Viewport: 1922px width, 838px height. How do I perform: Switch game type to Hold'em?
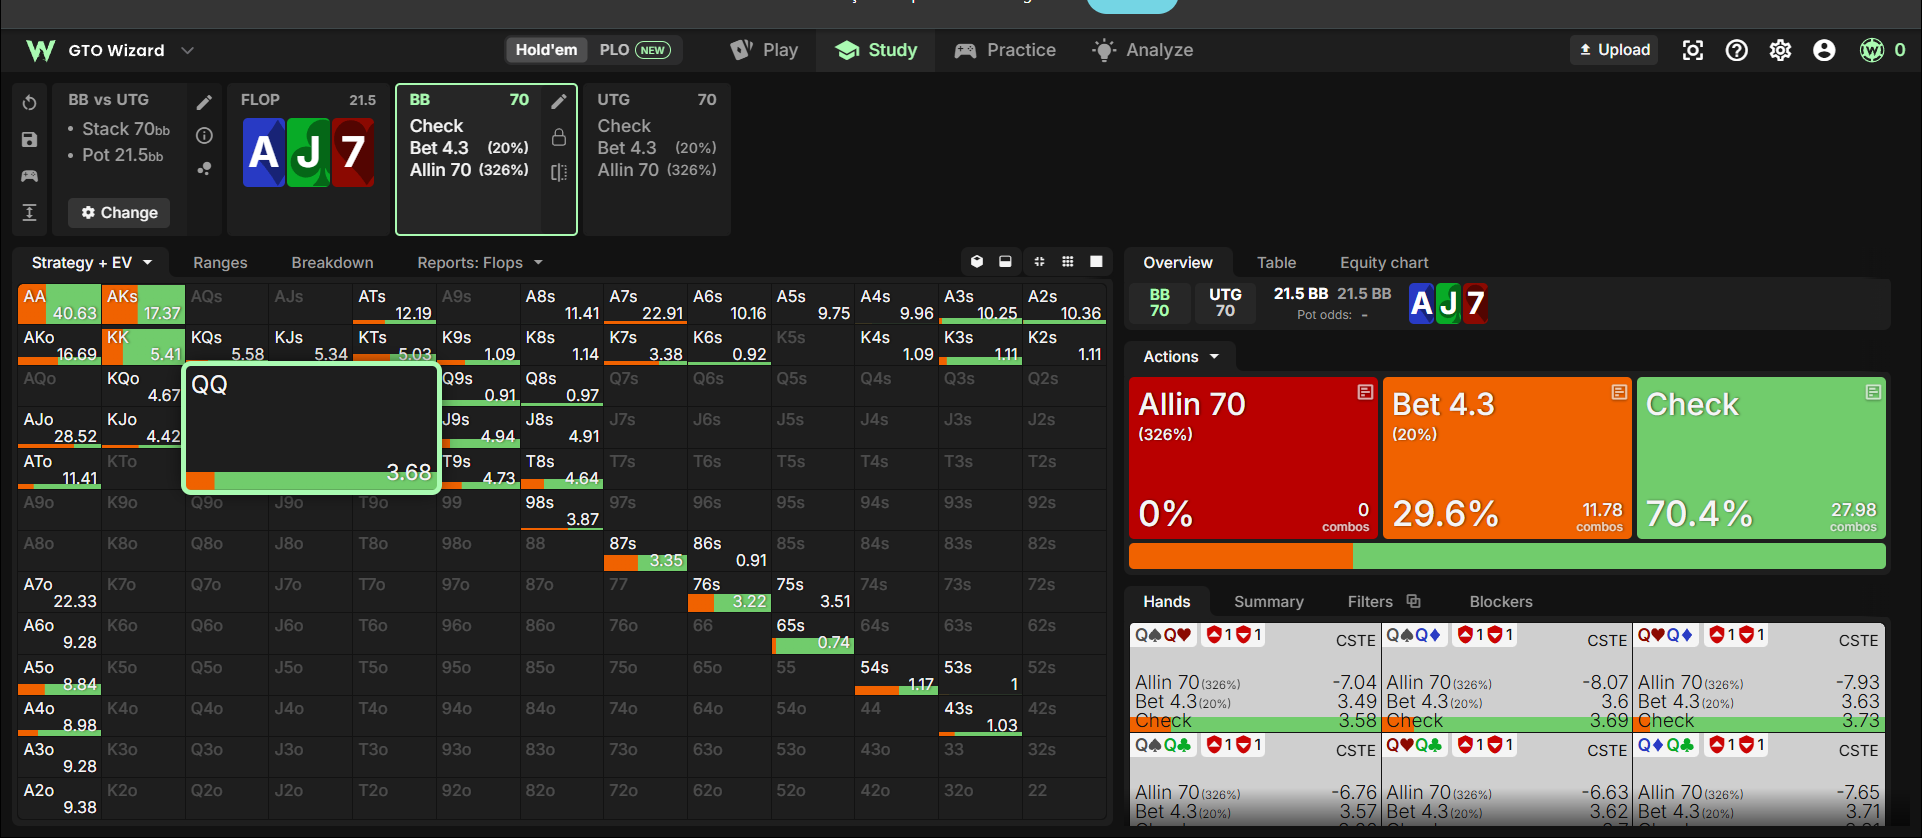(x=546, y=50)
